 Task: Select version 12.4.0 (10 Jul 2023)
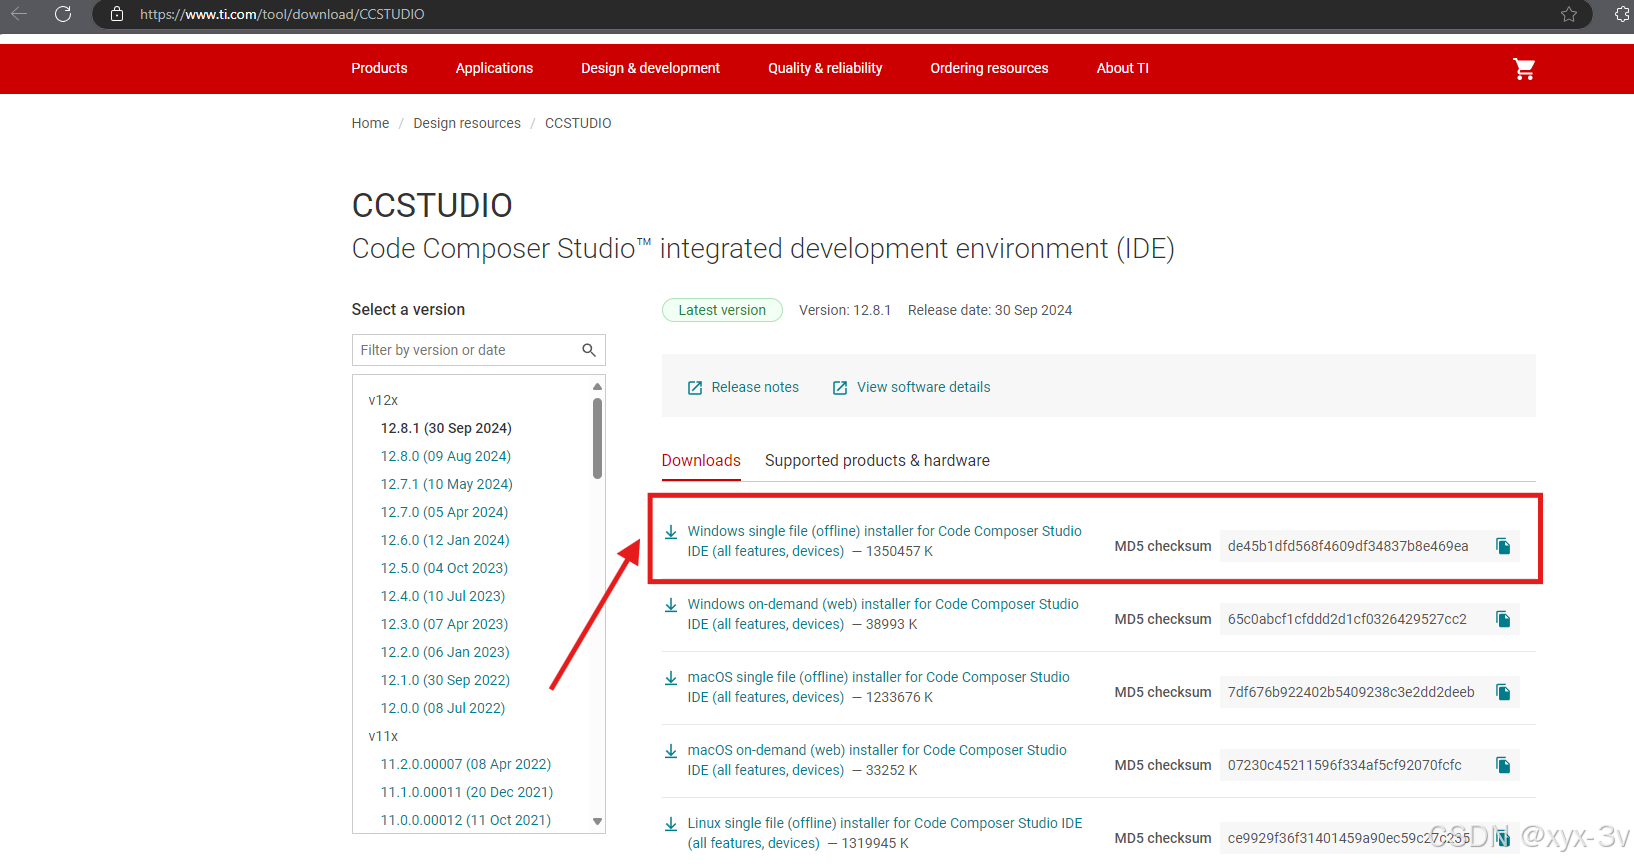coord(443,596)
